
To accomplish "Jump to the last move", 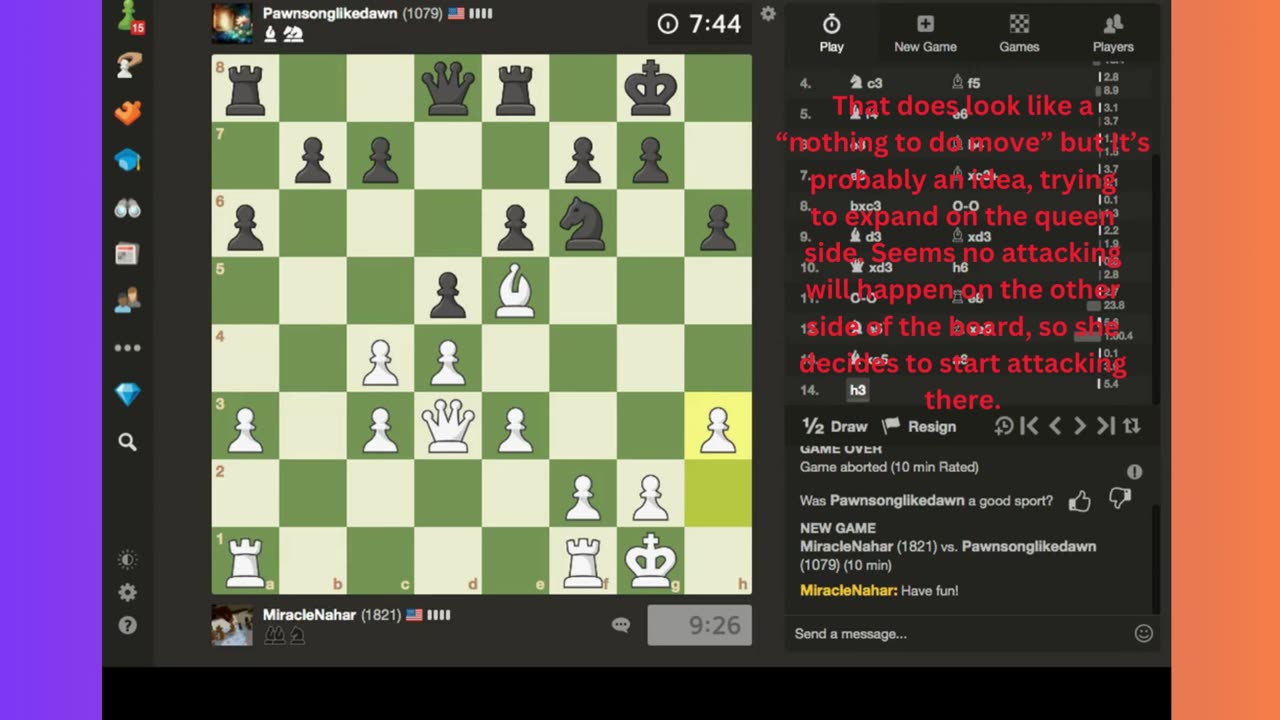I will [x=1105, y=427].
